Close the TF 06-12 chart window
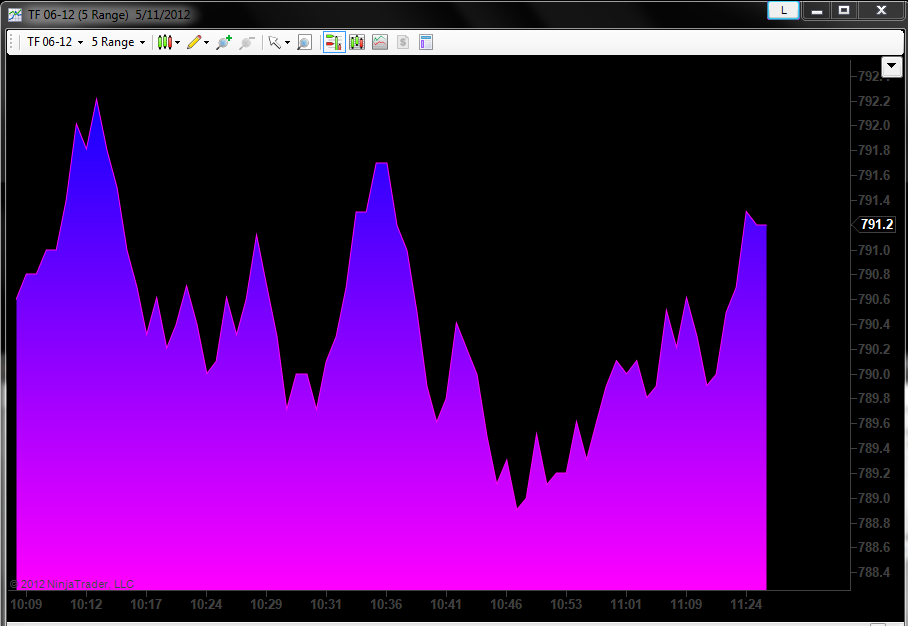This screenshot has width=908, height=626. pyautogui.click(x=881, y=10)
